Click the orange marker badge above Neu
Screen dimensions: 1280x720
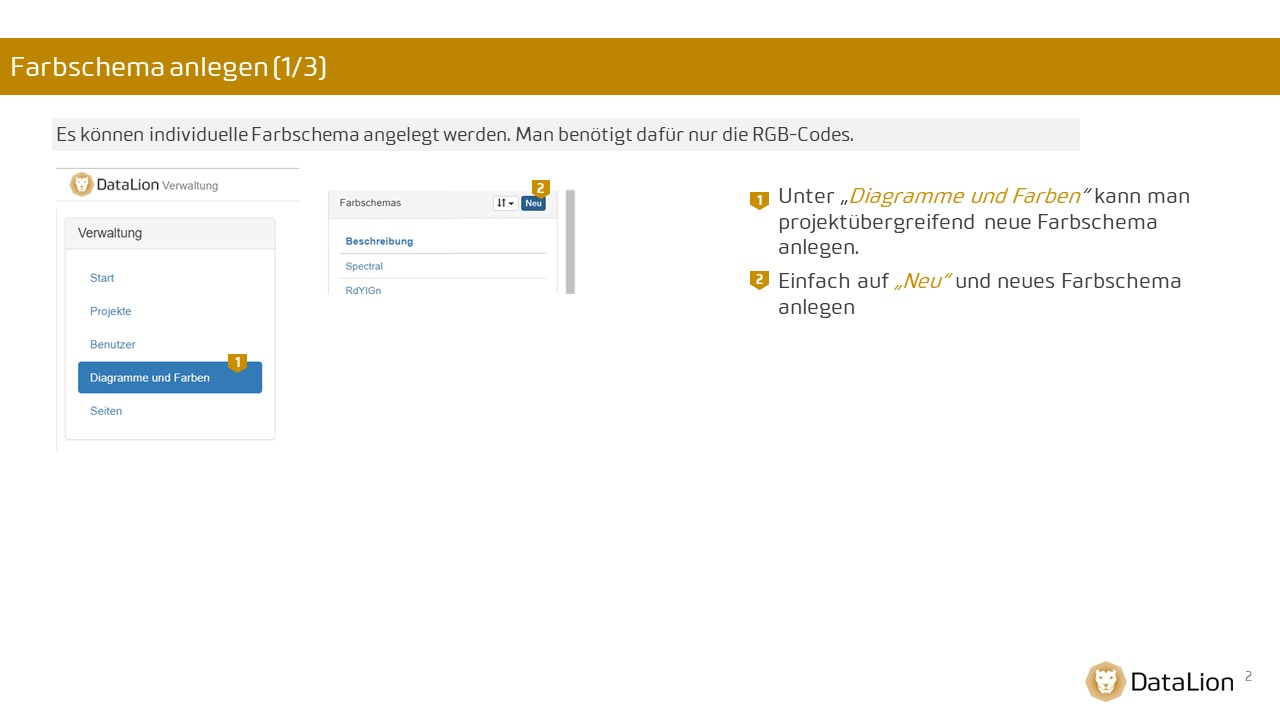(x=541, y=188)
